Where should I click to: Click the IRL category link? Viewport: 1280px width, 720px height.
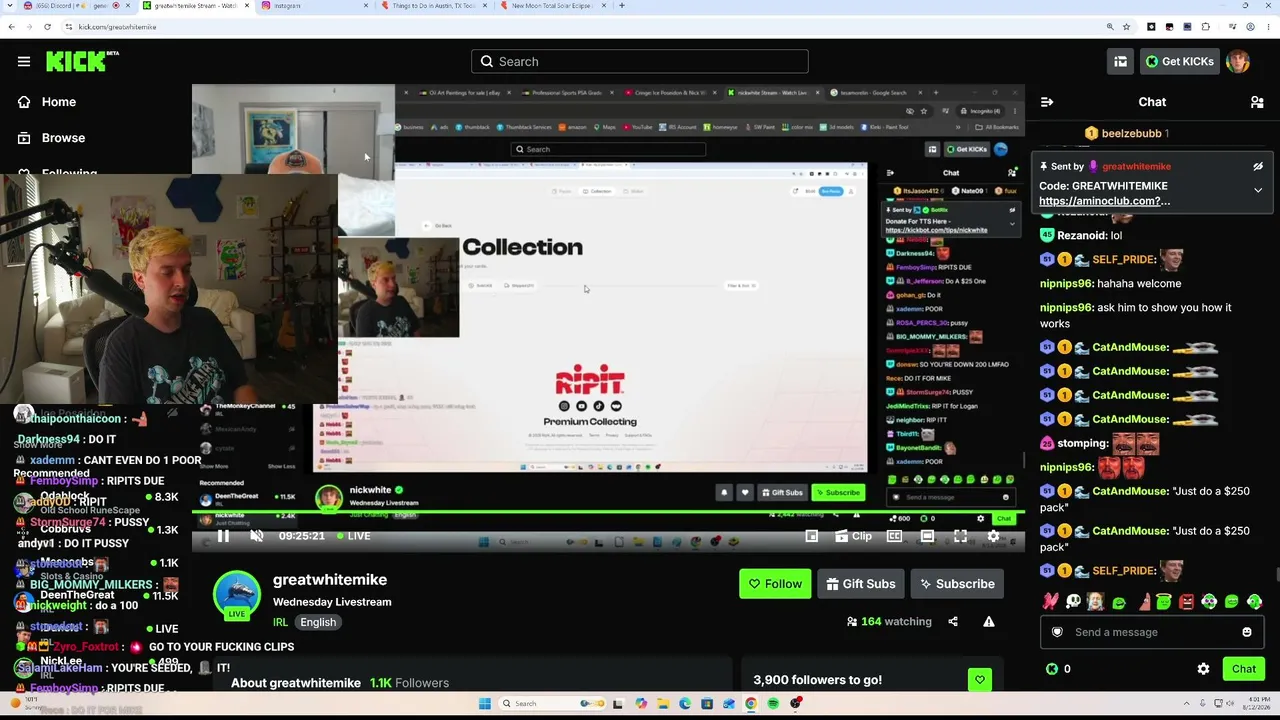(x=281, y=622)
